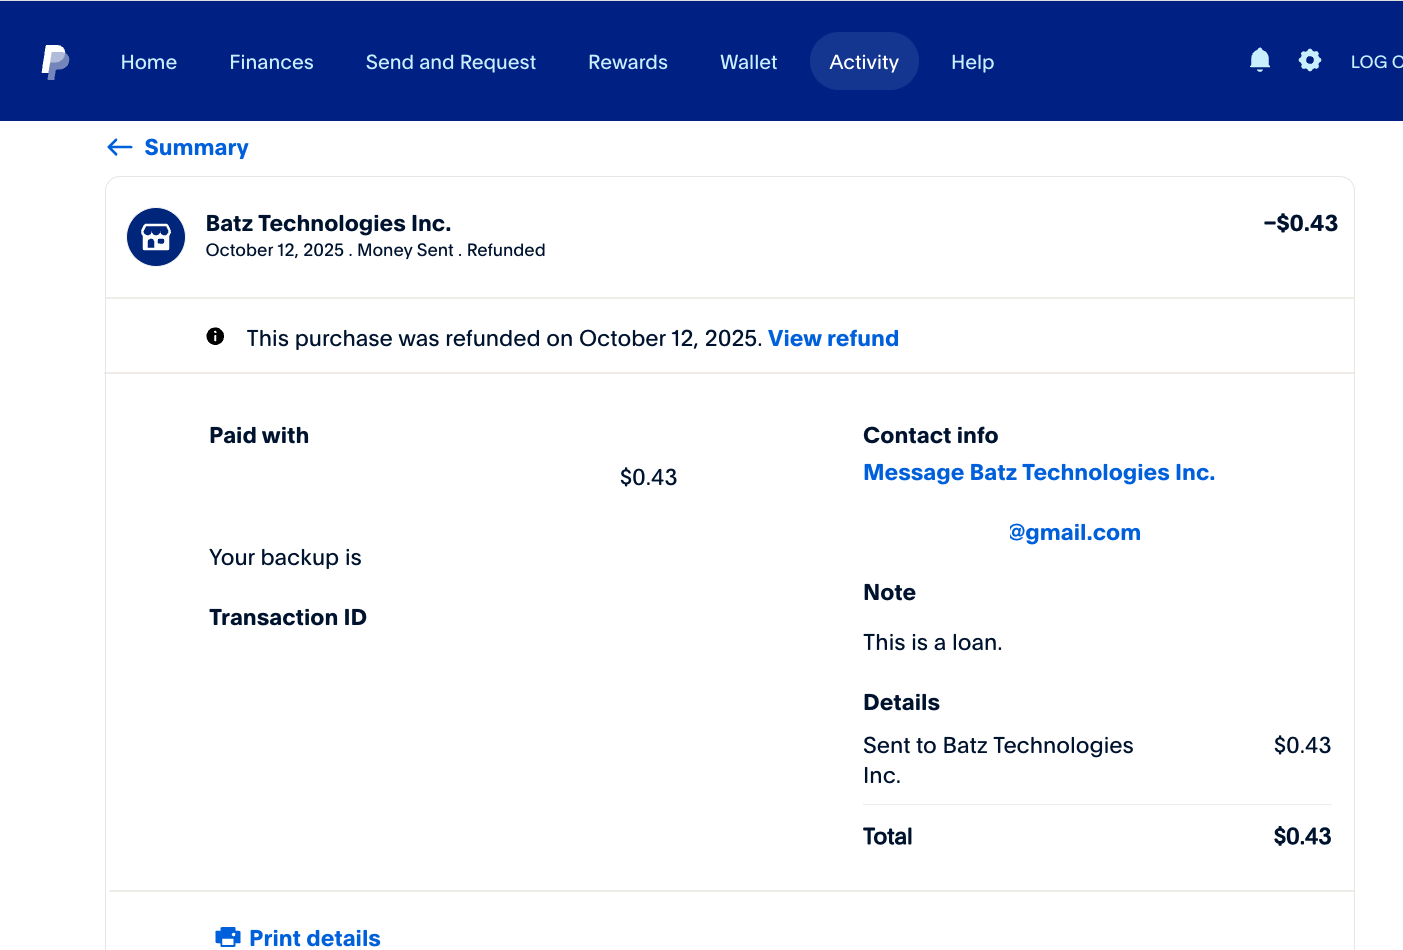Screen dimensions: 1403x950
Task: Click the info icon beside refund notice
Action: pyautogui.click(x=215, y=336)
